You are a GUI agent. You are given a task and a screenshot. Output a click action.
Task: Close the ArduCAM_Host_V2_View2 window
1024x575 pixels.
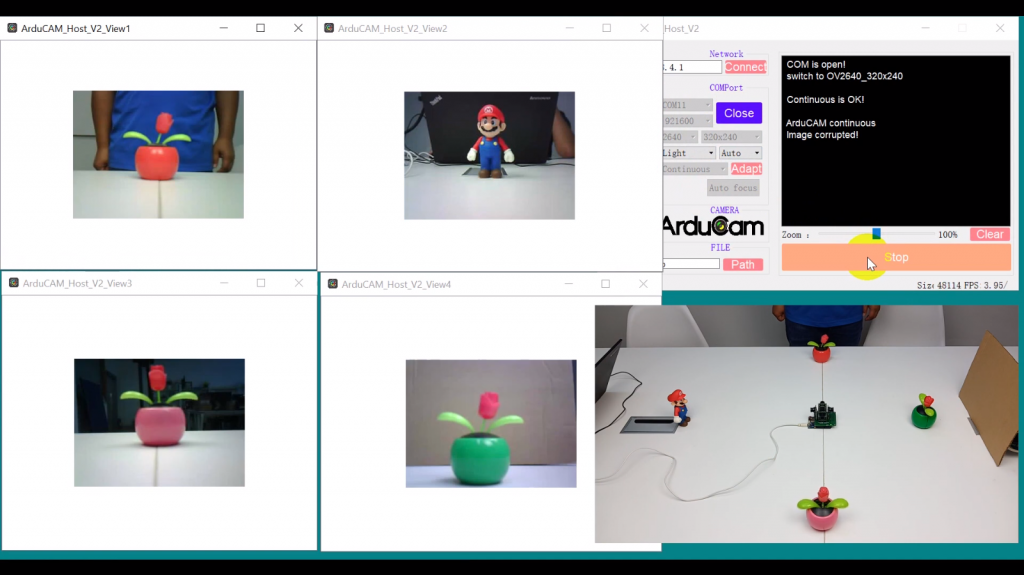[x=645, y=28]
